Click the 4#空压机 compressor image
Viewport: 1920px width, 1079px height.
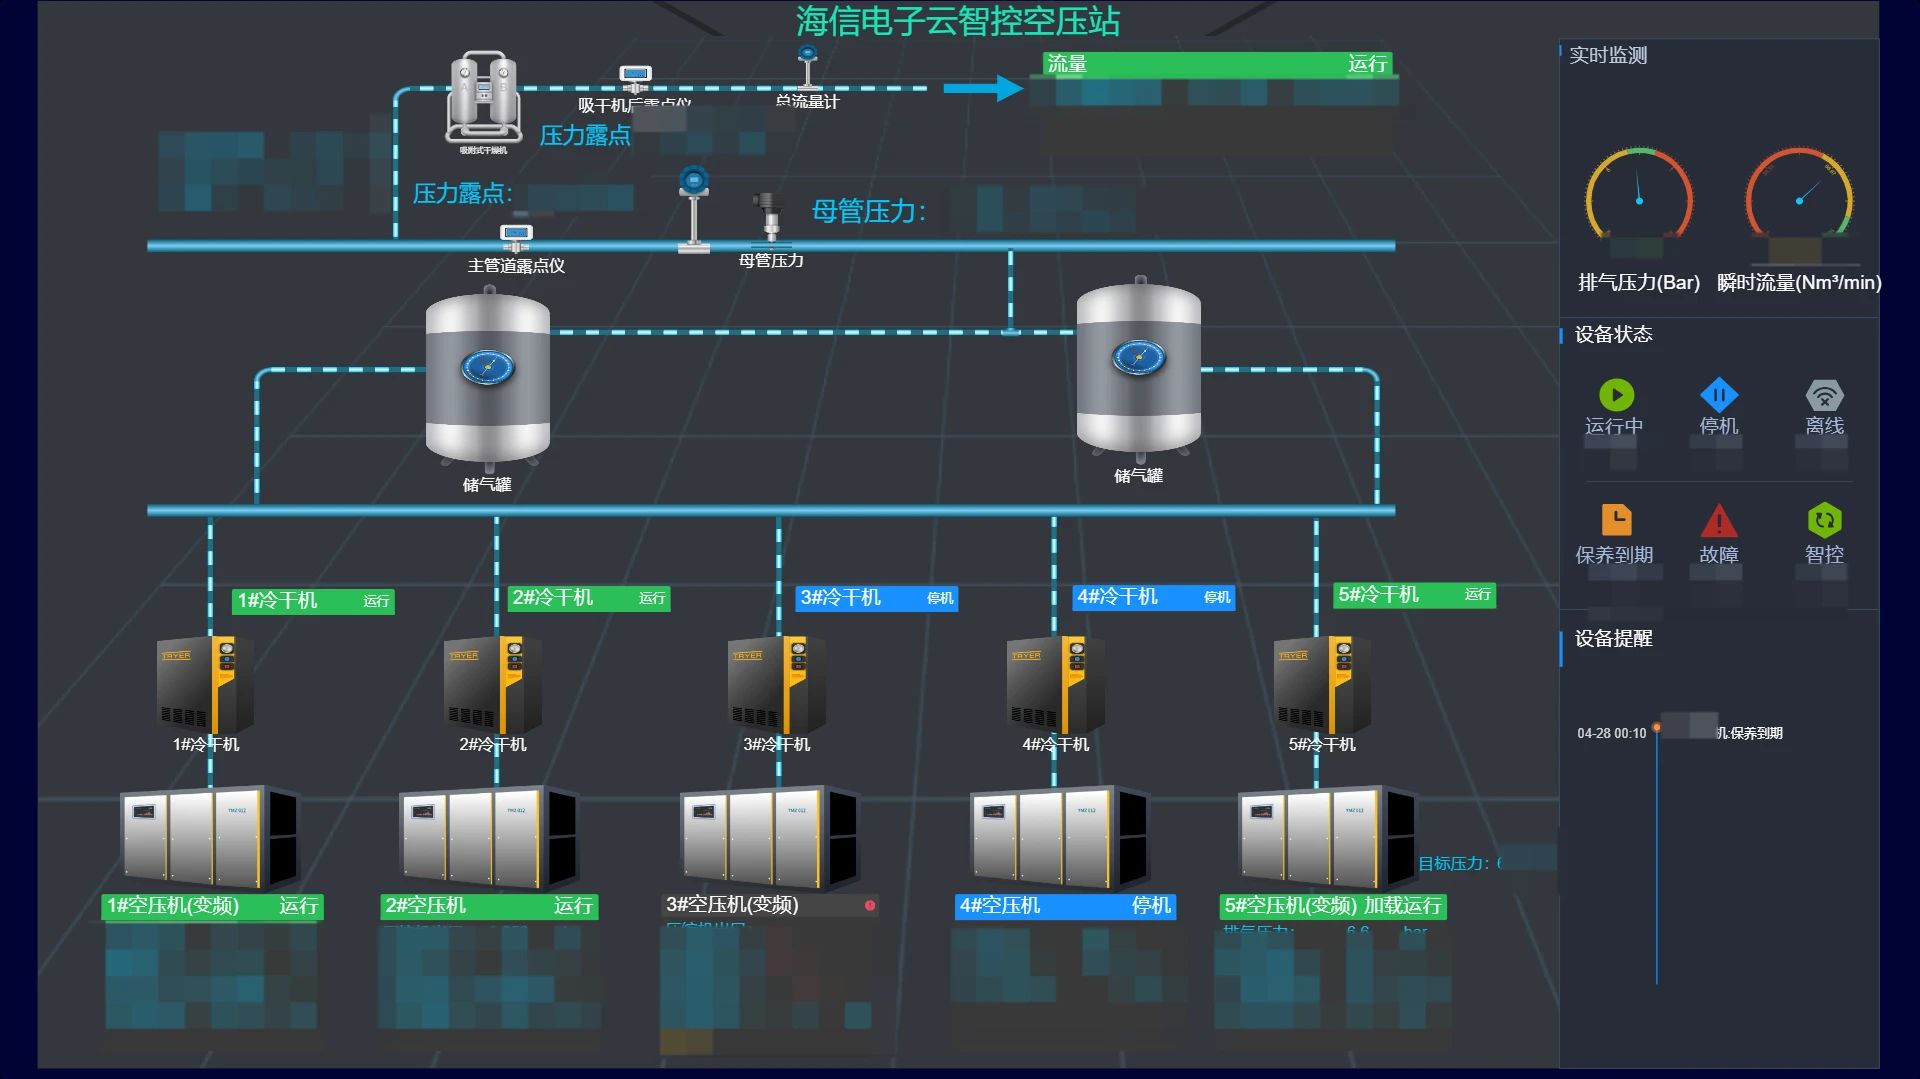click(1060, 838)
